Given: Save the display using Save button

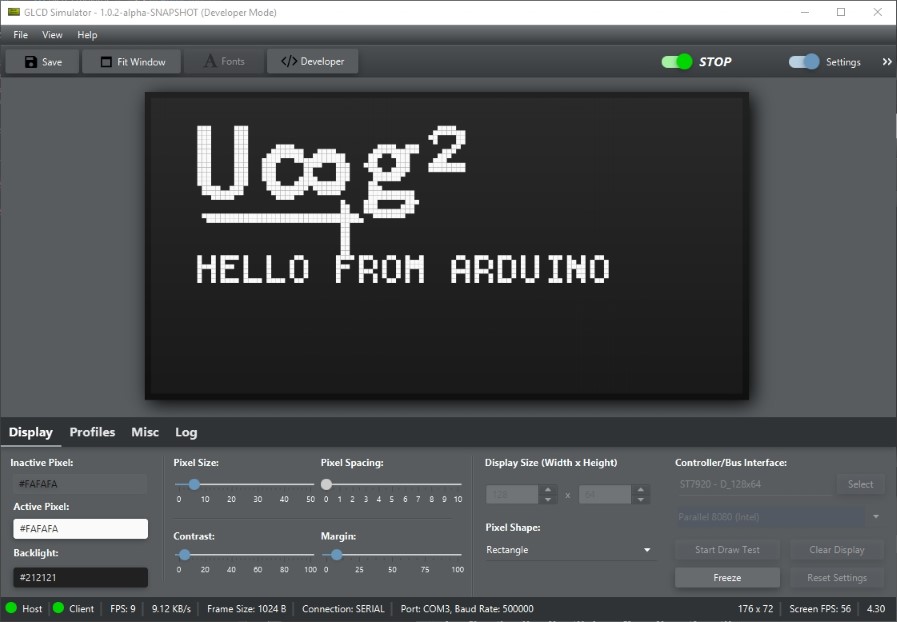Looking at the screenshot, I should (42, 61).
